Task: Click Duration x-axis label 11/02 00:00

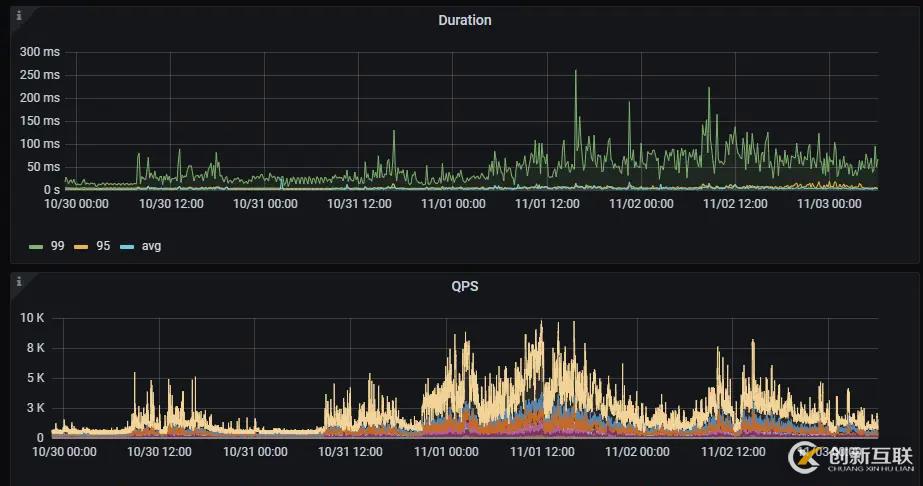Action: click(641, 204)
